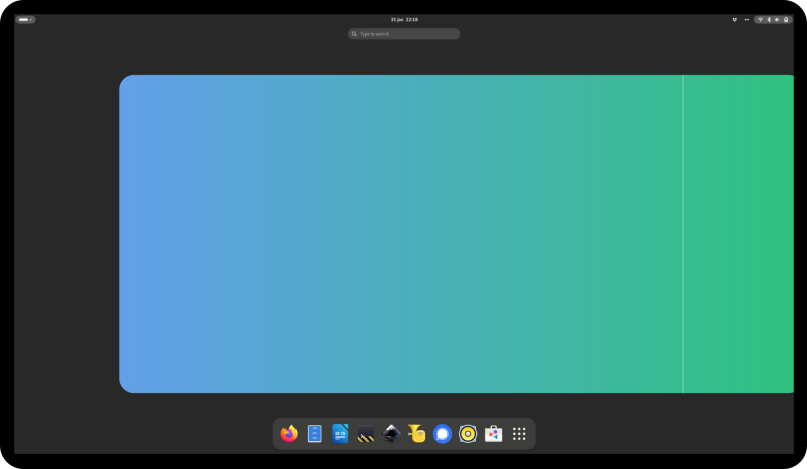Open the Software store shopping bag icon

pyautogui.click(x=493, y=434)
